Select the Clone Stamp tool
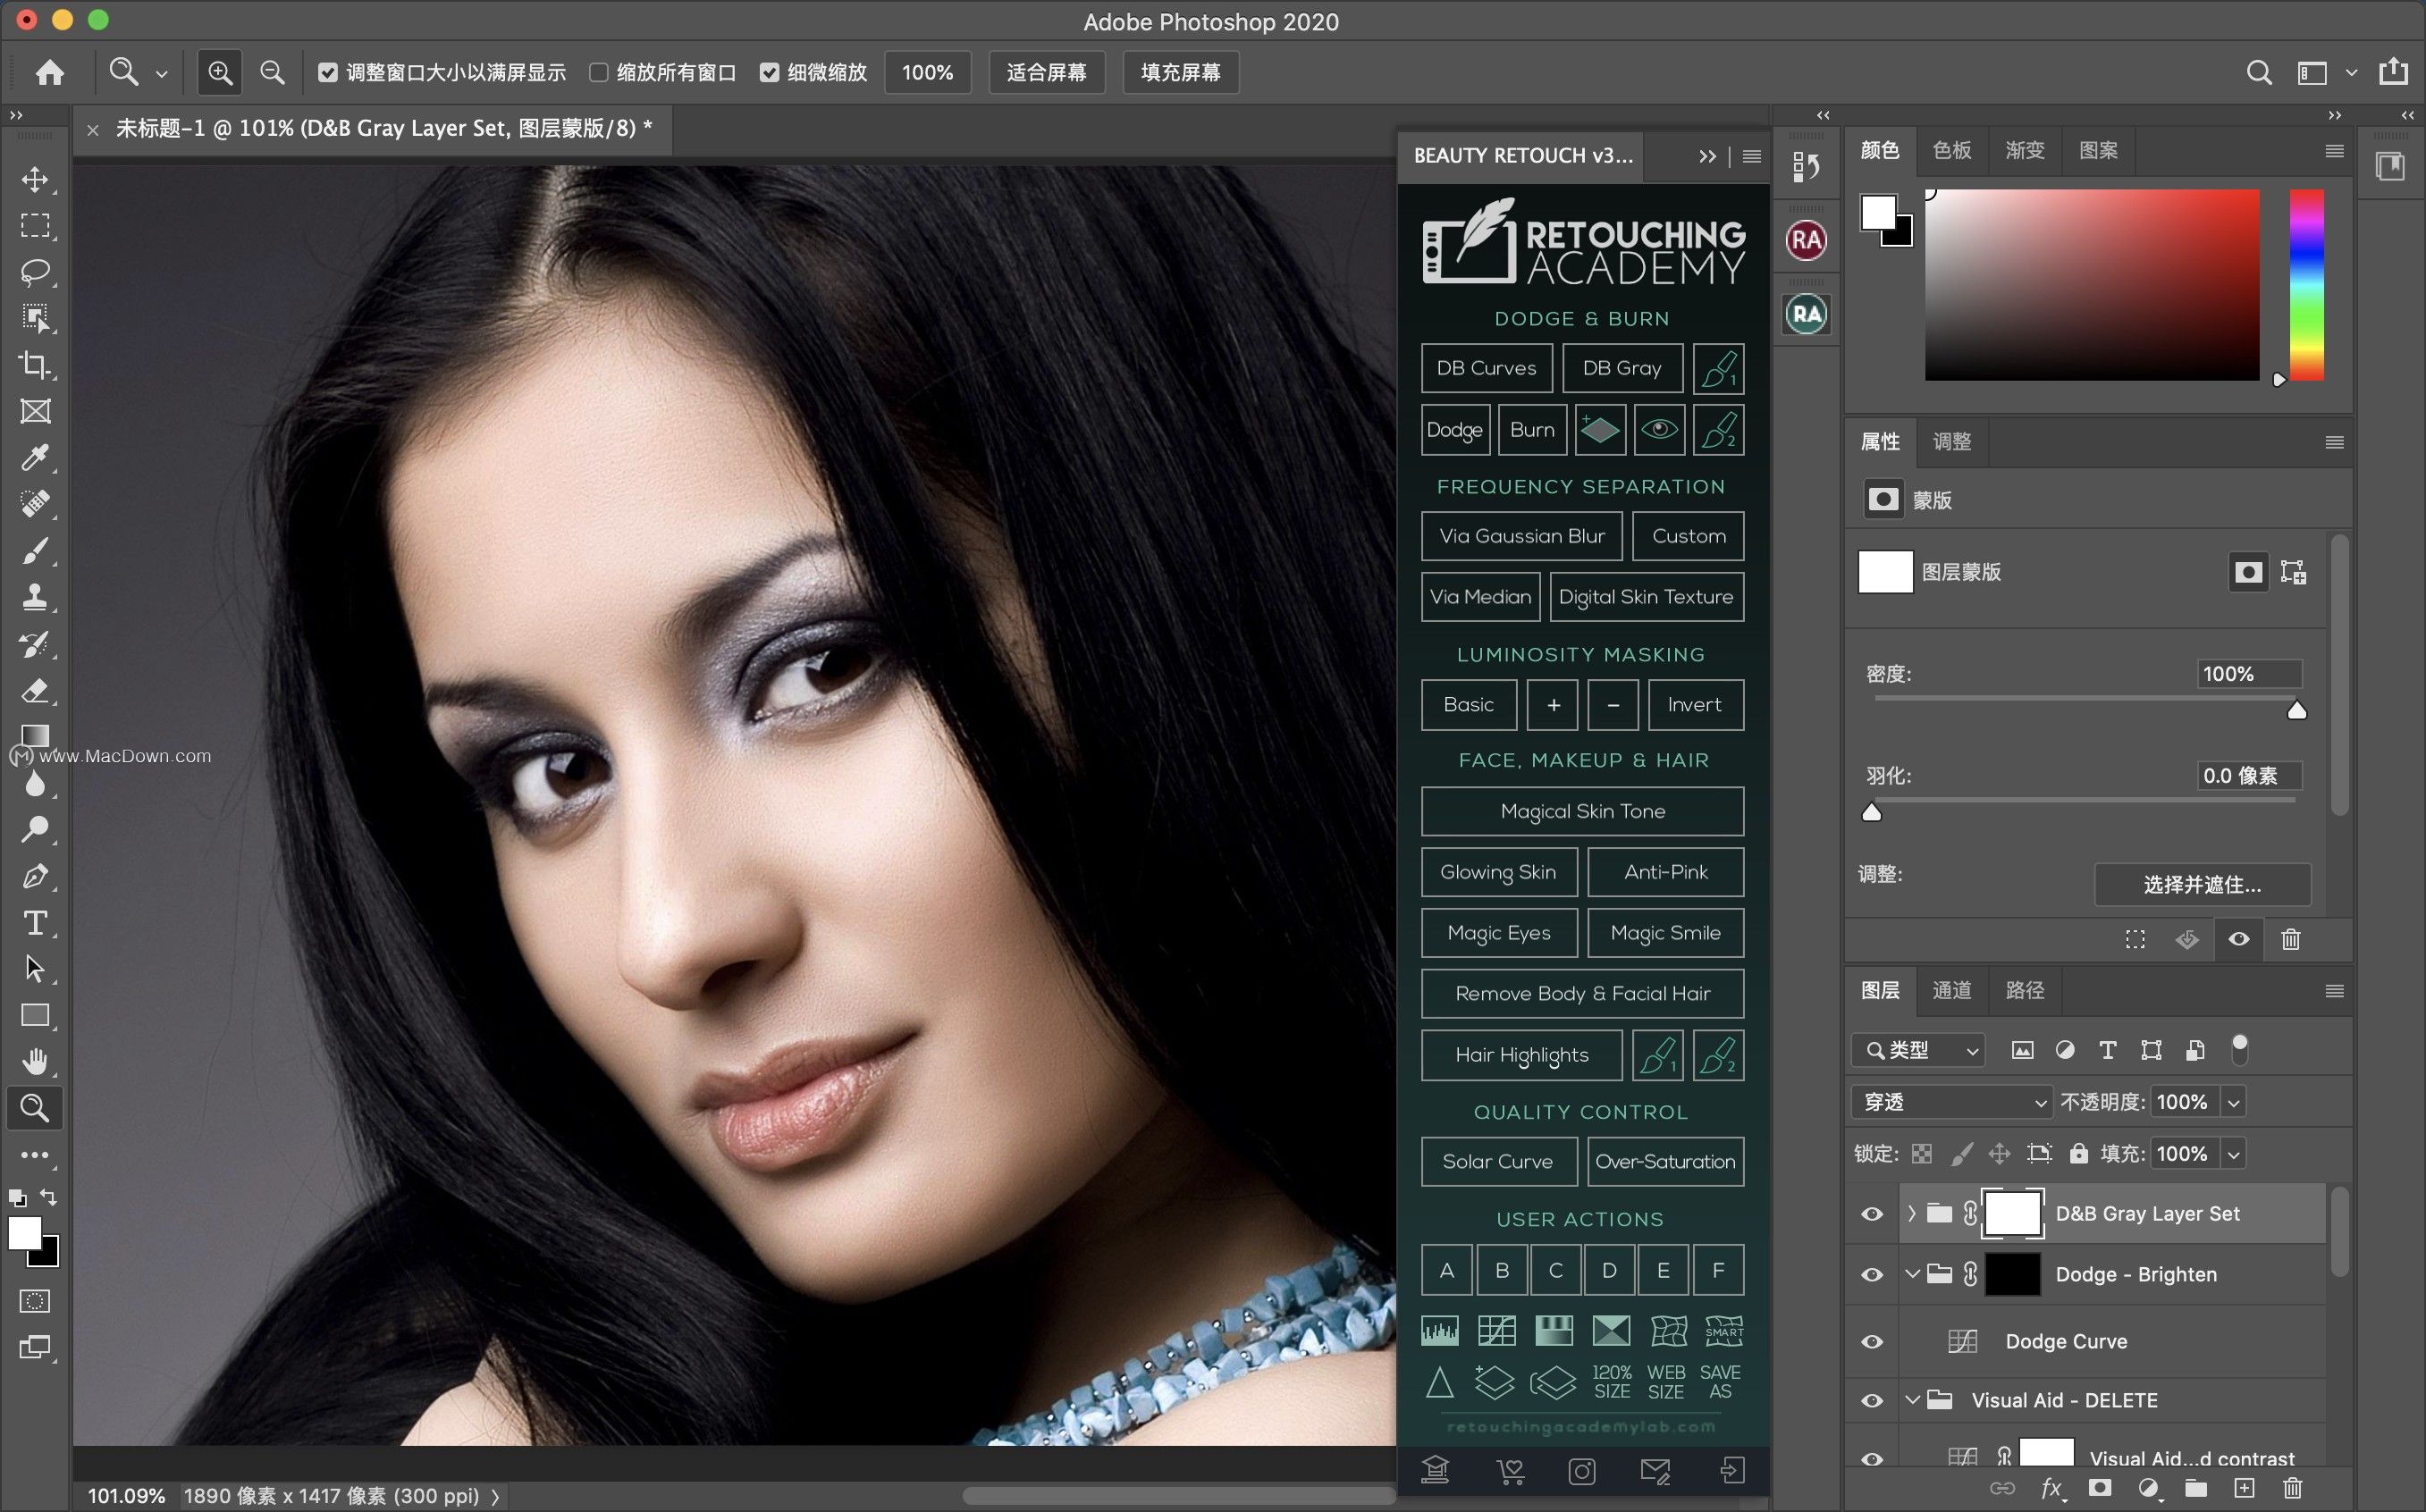 tap(35, 597)
